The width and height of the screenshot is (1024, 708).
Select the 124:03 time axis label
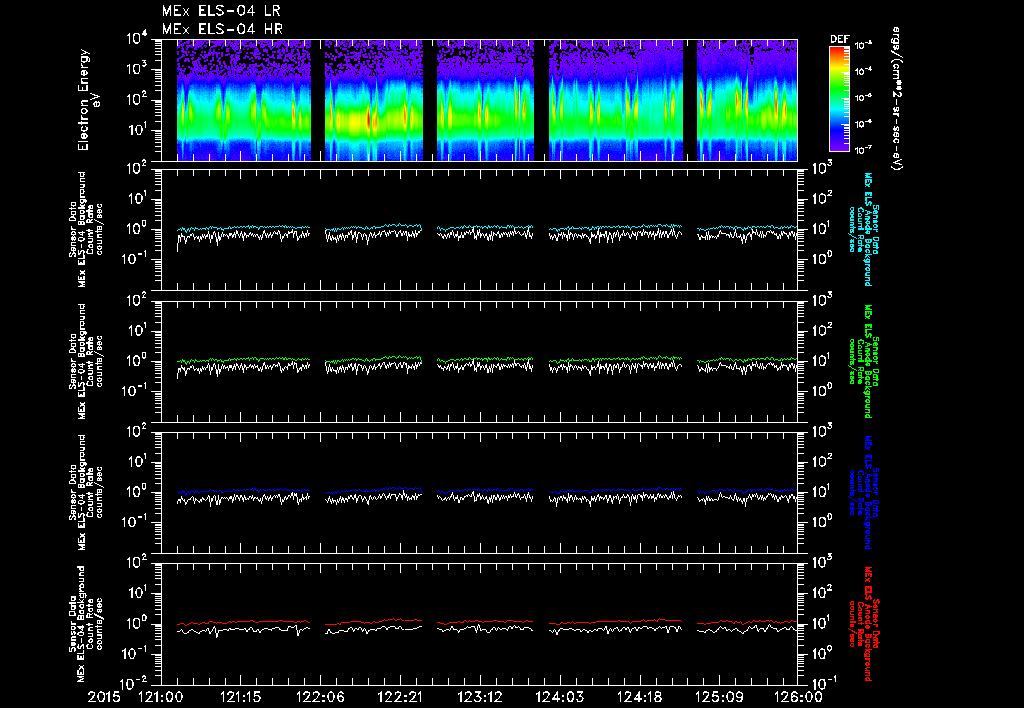point(559,695)
